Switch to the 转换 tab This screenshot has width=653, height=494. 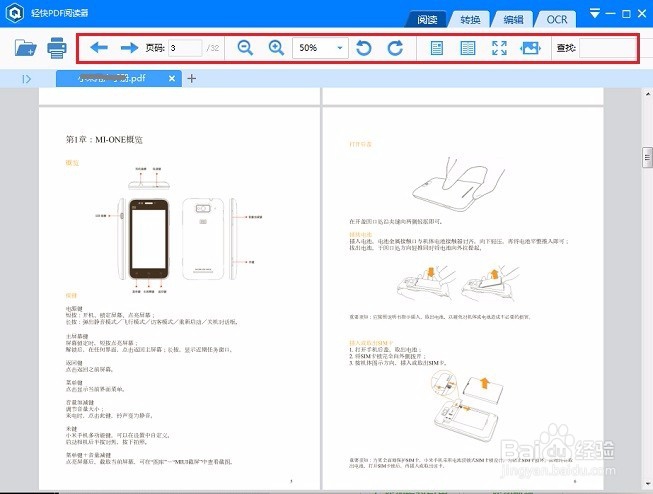470,19
